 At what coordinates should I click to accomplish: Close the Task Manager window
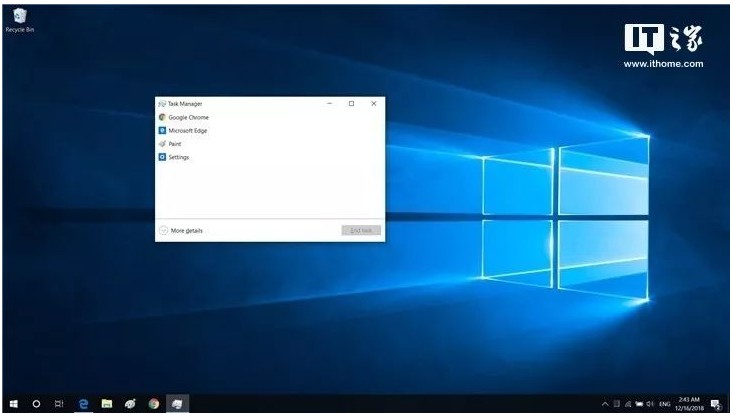374,103
